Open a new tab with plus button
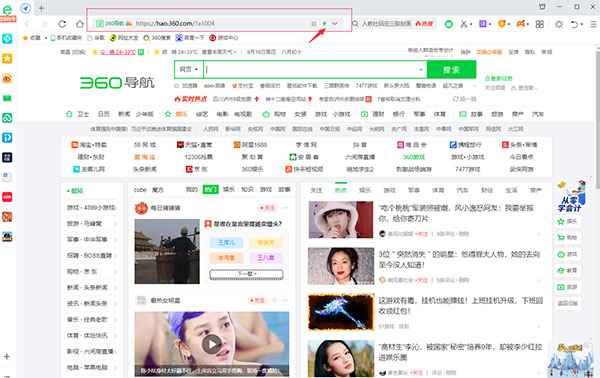 (41, 8)
